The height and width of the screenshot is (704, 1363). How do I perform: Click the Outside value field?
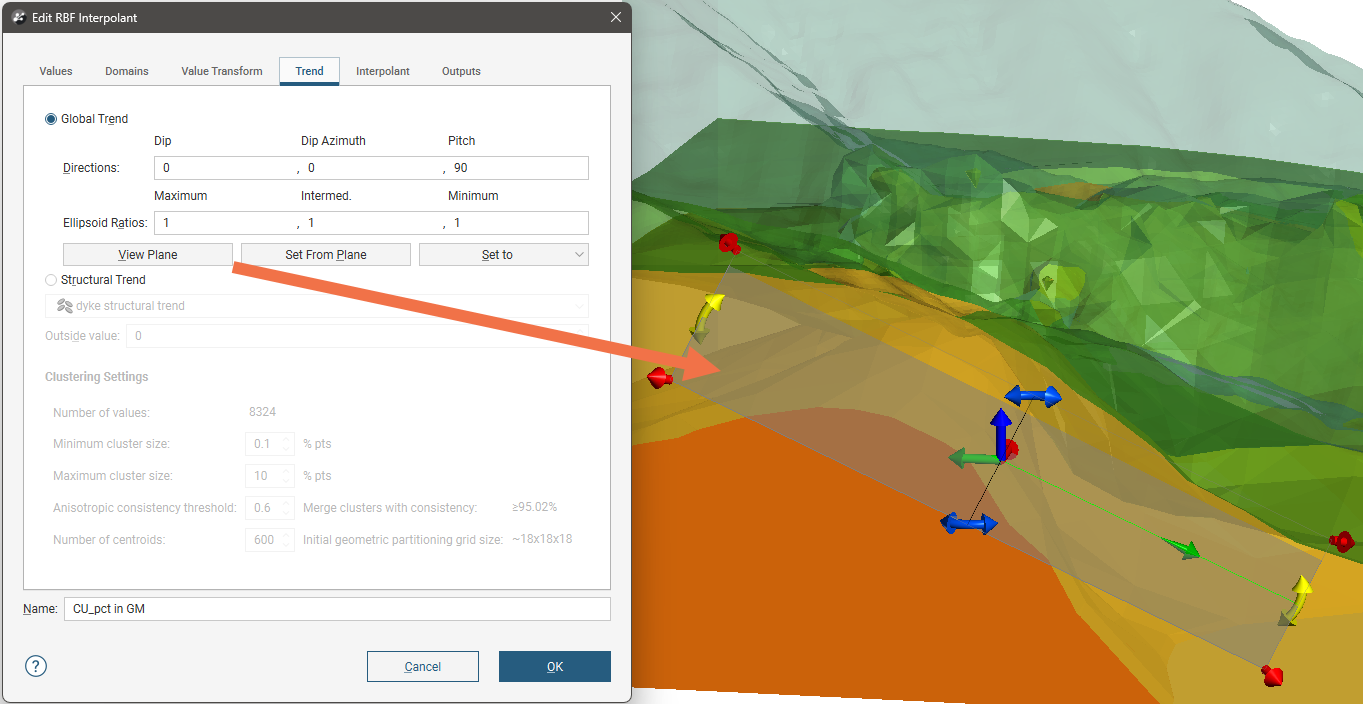357,336
